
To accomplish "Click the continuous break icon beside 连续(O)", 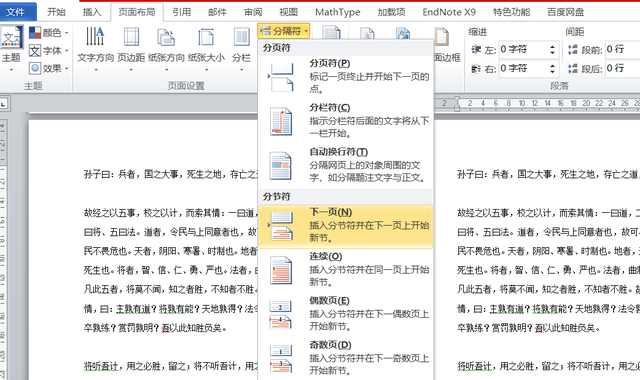I will 281,270.
